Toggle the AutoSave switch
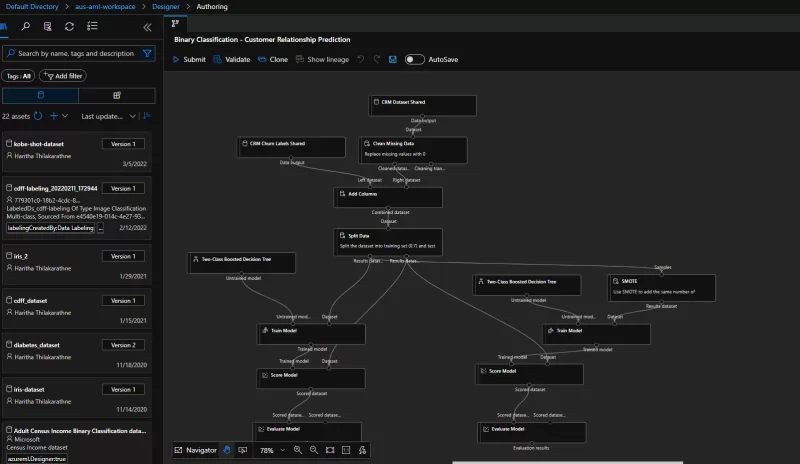The height and width of the screenshot is (464, 800). tap(414, 59)
